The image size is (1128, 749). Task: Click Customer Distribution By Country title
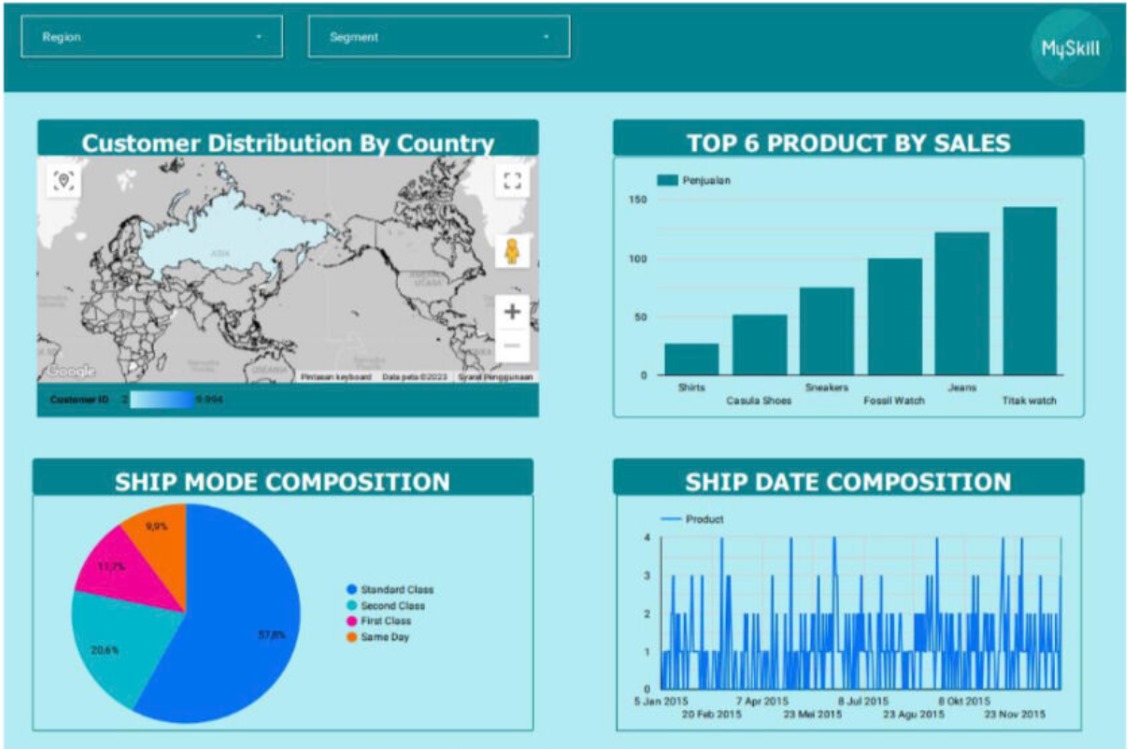tap(288, 143)
